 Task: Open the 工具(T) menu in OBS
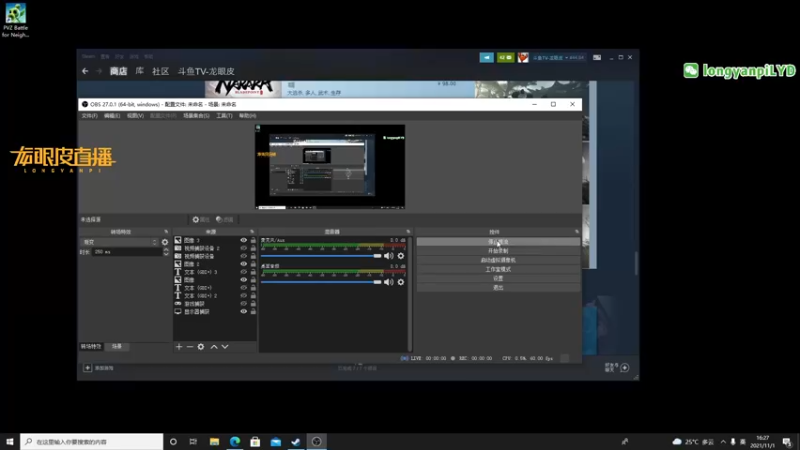pyautogui.click(x=224, y=116)
